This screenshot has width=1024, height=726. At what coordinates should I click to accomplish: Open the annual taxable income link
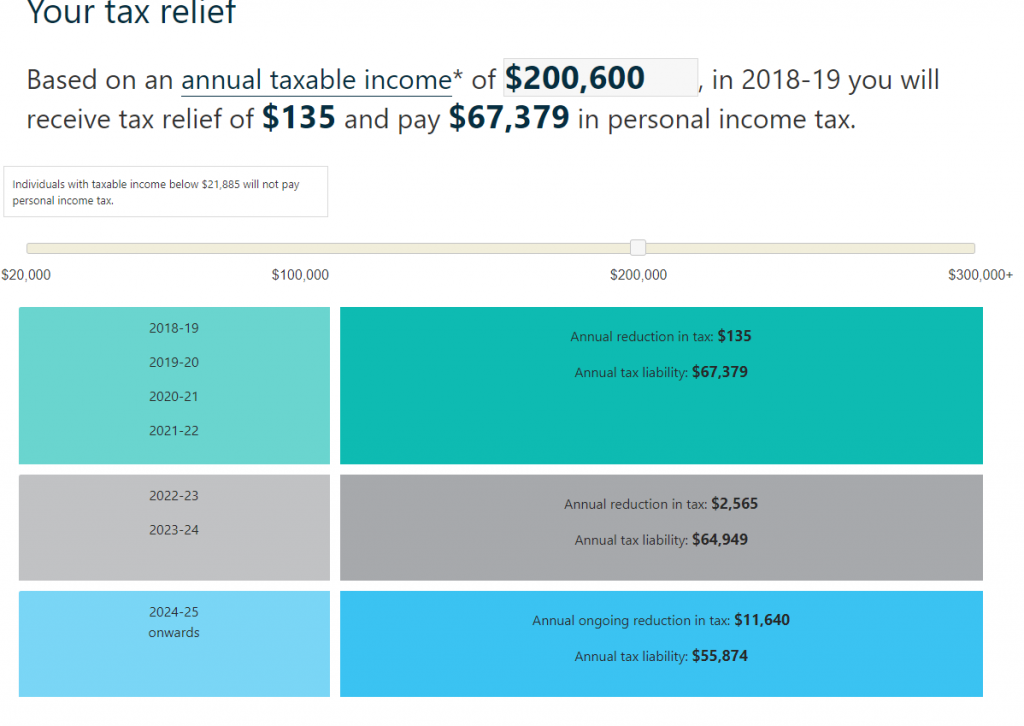point(316,80)
